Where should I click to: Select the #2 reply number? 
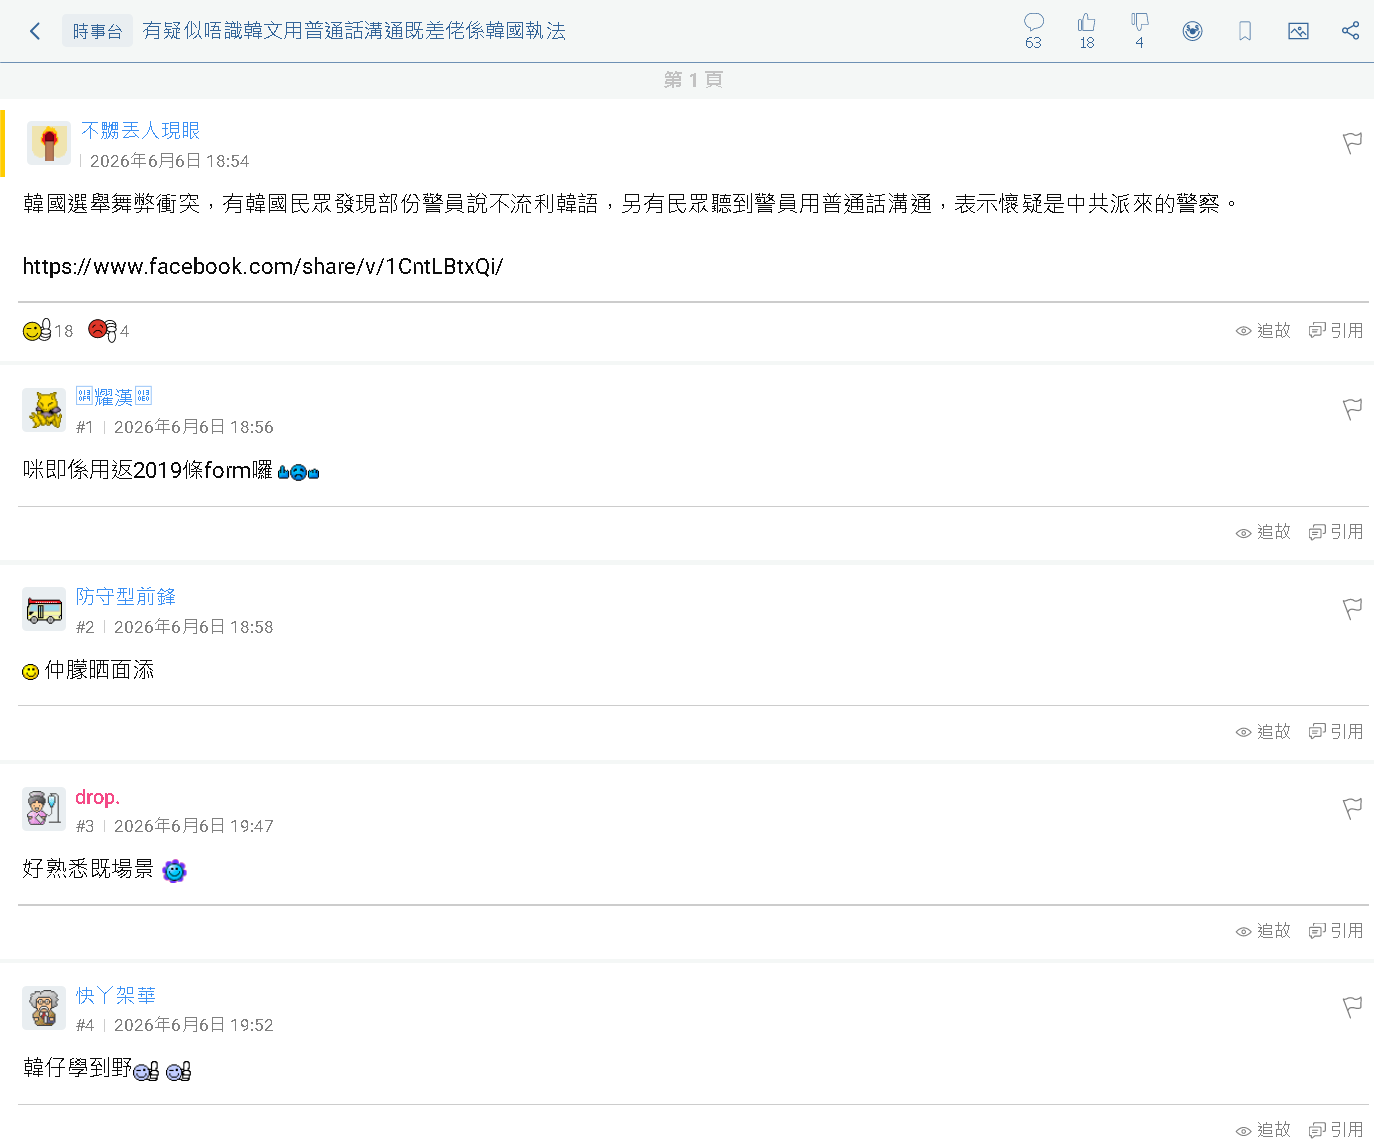tap(85, 627)
